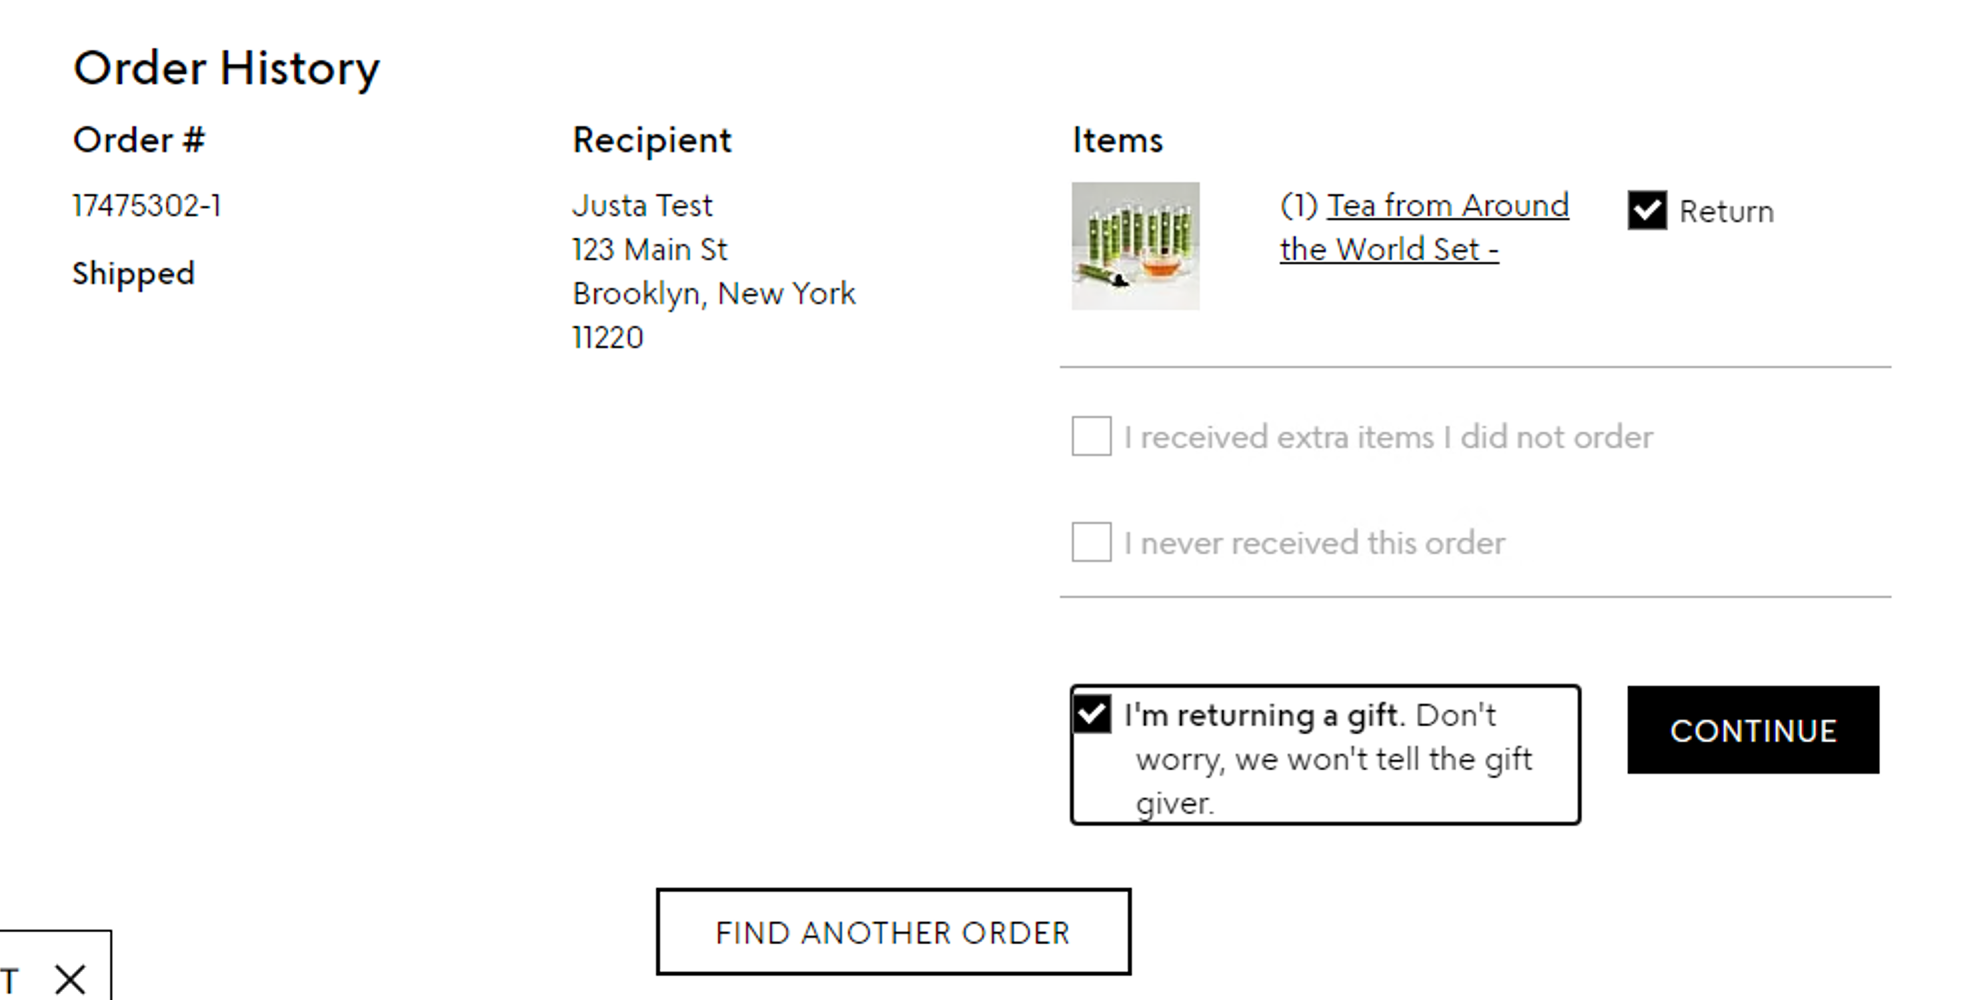Viewport: 1968px width, 1000px height.
Task: Click the tea set product thumbnail image
Action: (1135, 246)
